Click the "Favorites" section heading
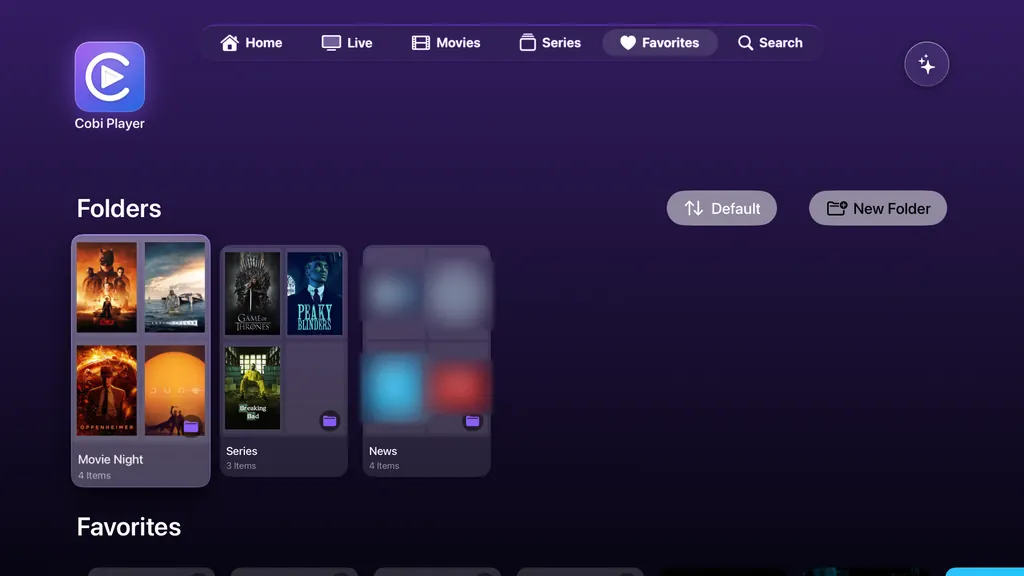 (x=129, y=527)
